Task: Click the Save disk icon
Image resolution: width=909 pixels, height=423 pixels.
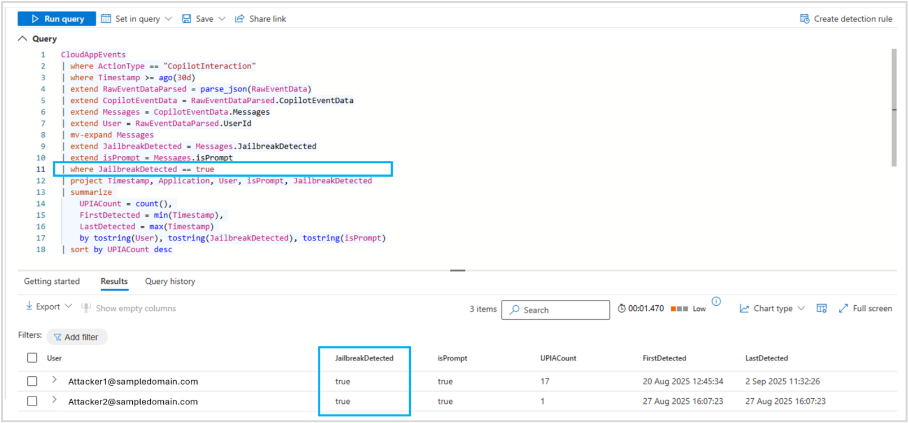Action: pos(187,19)
